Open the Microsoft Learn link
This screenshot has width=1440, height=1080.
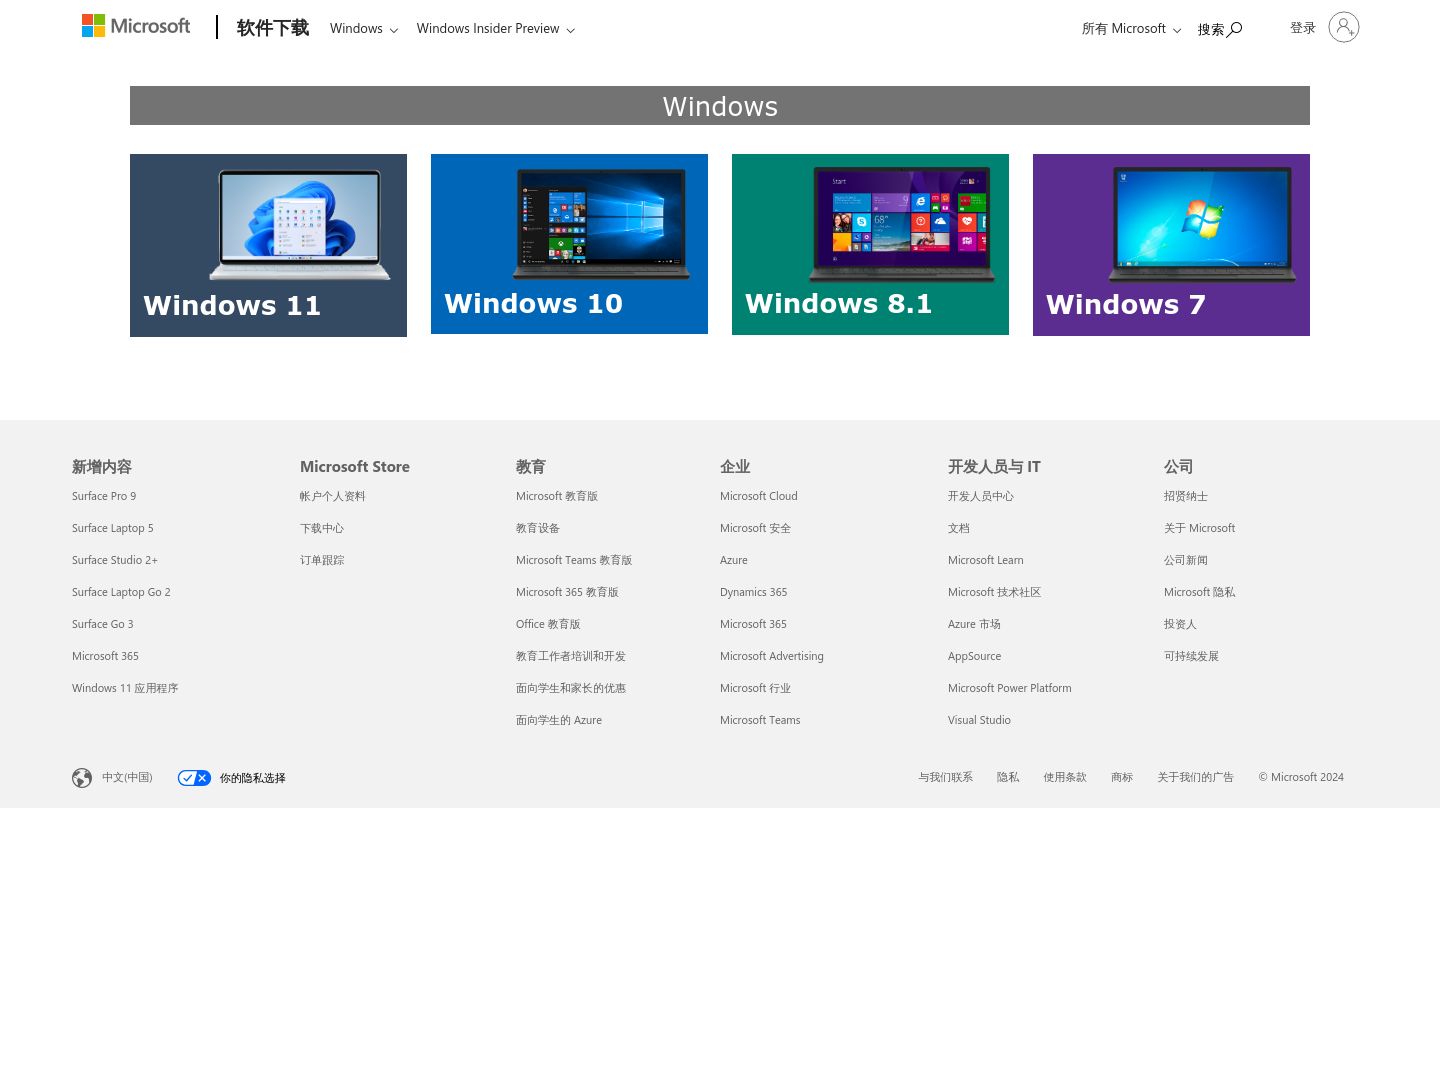pos(986,560)
